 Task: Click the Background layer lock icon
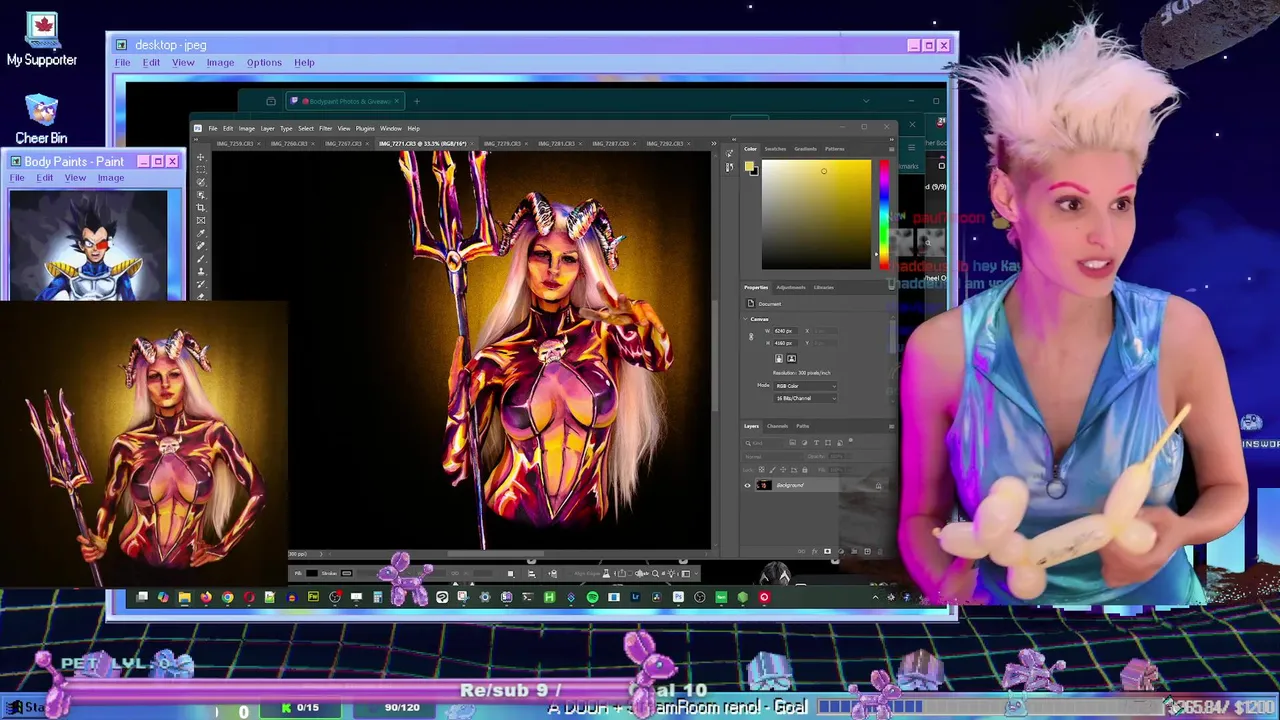878,485
